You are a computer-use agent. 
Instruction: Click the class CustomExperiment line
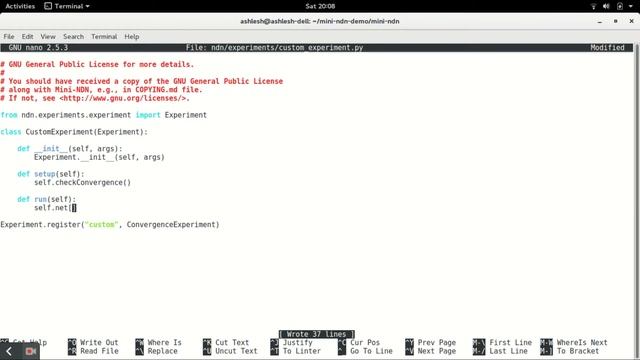click(x=74, y=132)
